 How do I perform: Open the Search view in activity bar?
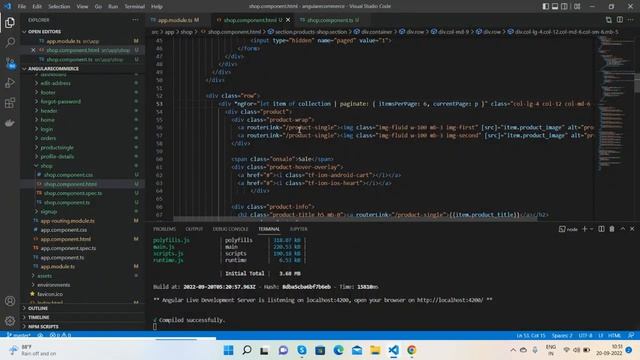point(10,42)
